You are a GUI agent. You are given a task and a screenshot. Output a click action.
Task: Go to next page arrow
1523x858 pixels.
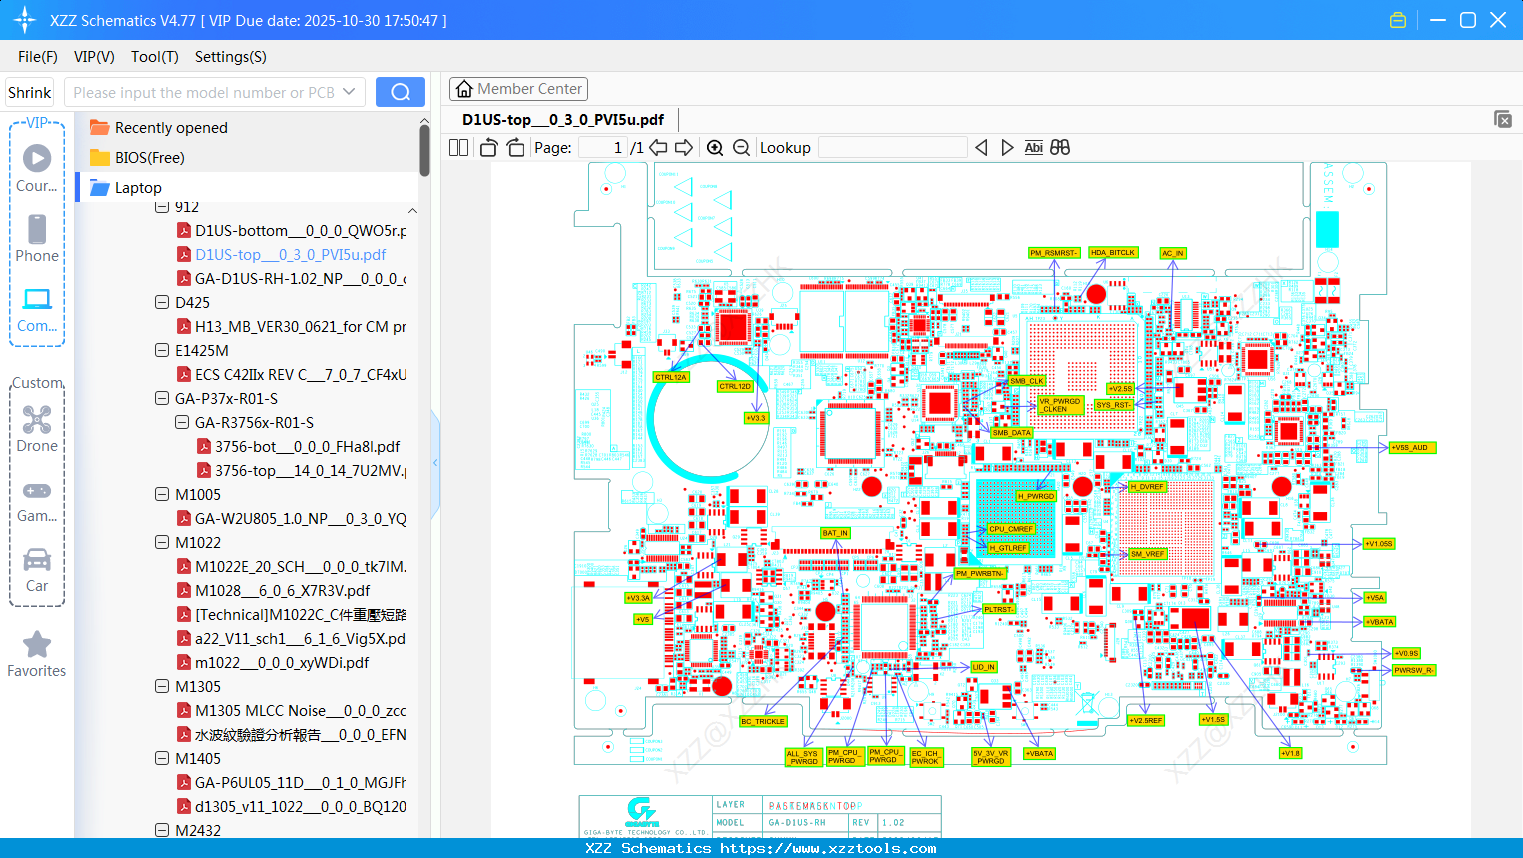684,147
